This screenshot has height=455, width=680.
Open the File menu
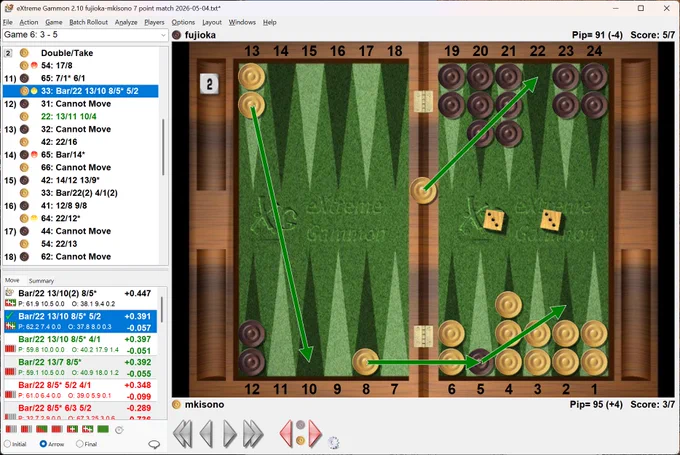8,22
